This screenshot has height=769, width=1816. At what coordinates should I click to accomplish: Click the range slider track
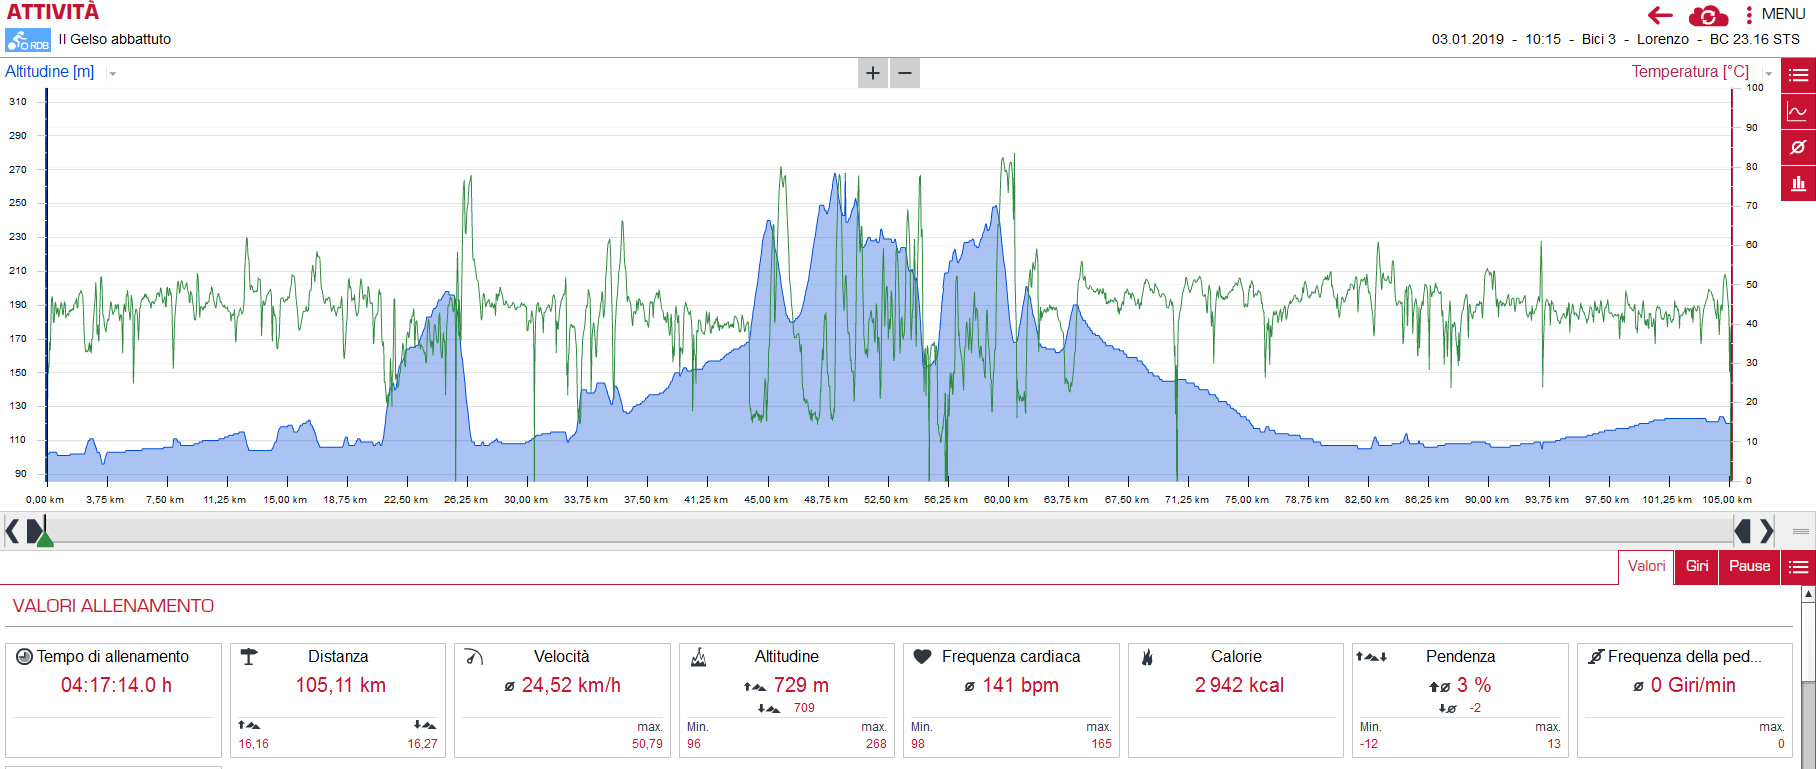pyautogui.click(x=889, y=531)
